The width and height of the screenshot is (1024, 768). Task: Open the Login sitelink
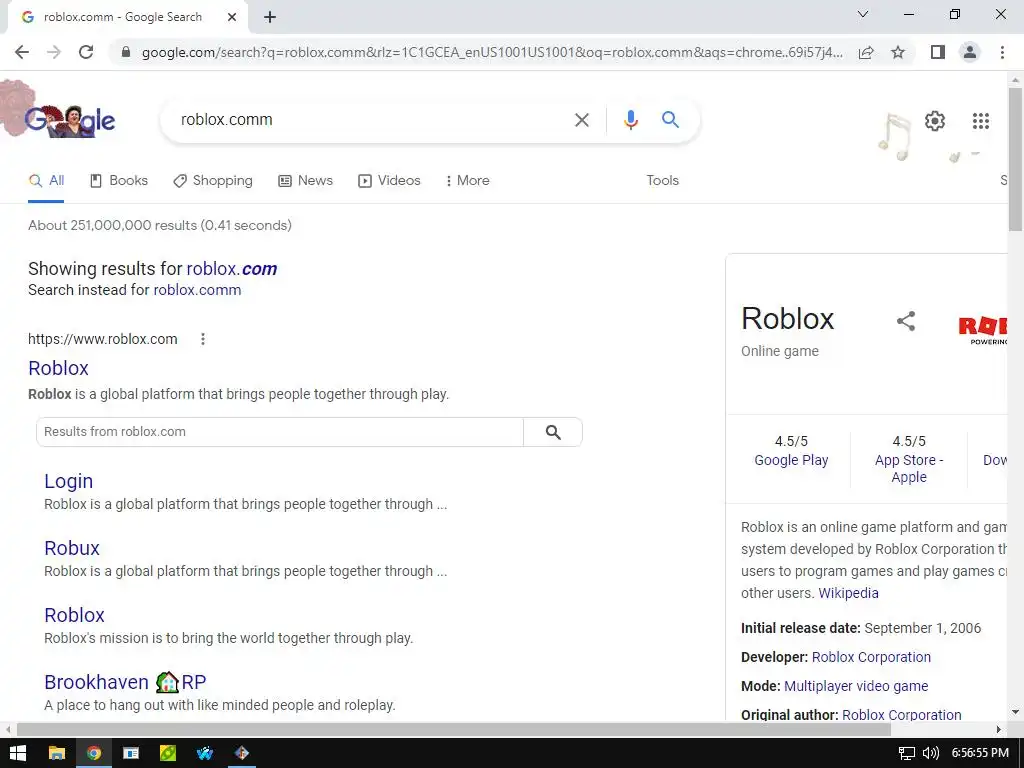69,481
